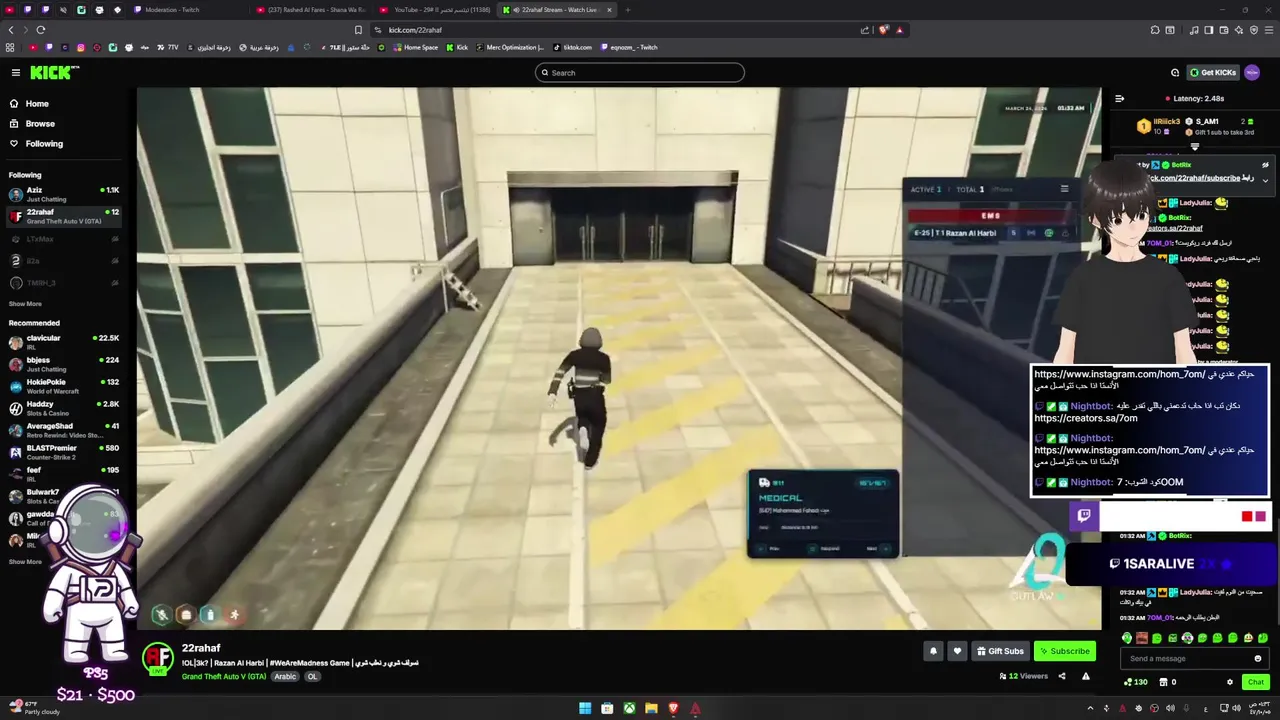The image size is (1280, 720).
Task: Go back with browser back arrow
Action: (10, 29)
